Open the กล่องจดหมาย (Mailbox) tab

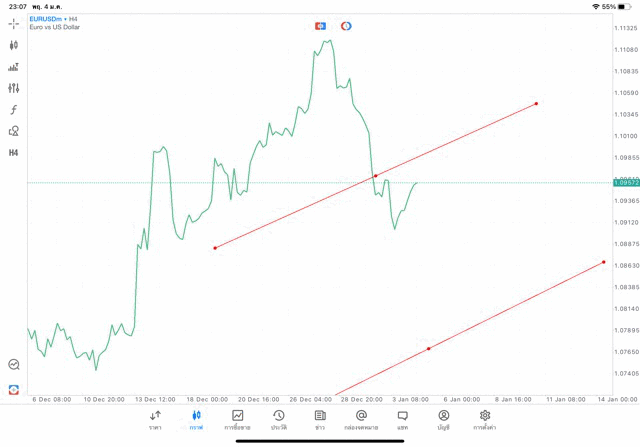pos(361,420)
